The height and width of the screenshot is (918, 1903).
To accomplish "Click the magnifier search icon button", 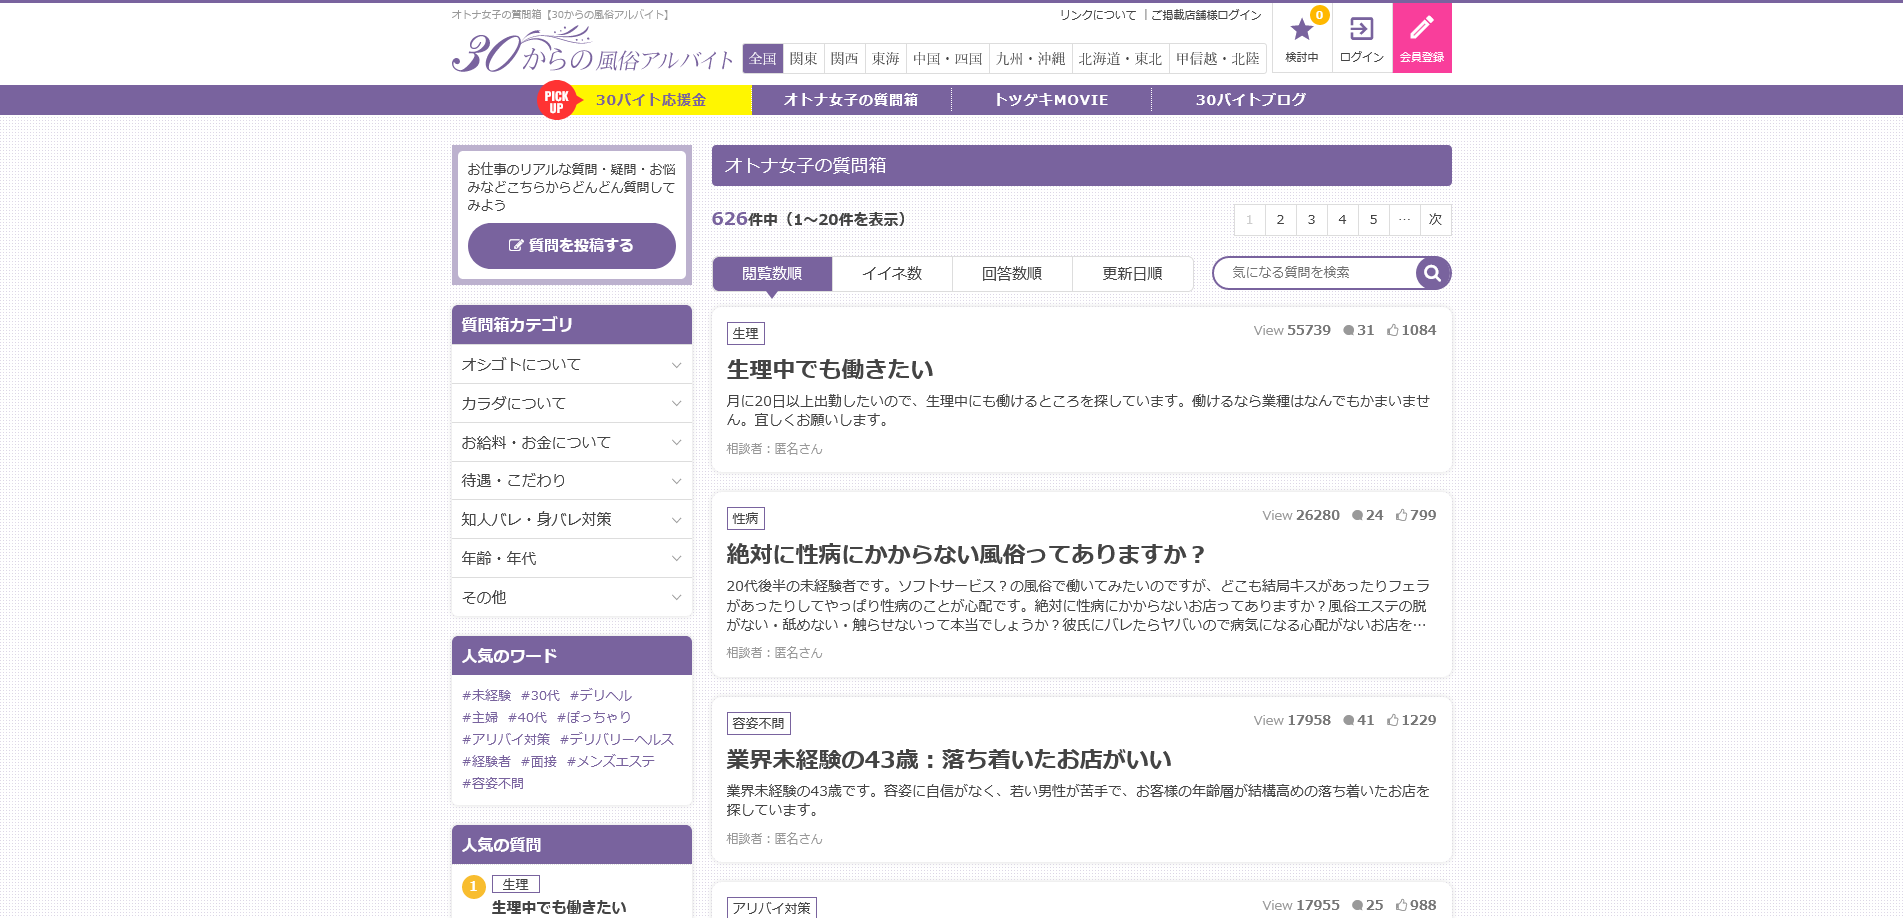I will tap(1432, 273).
